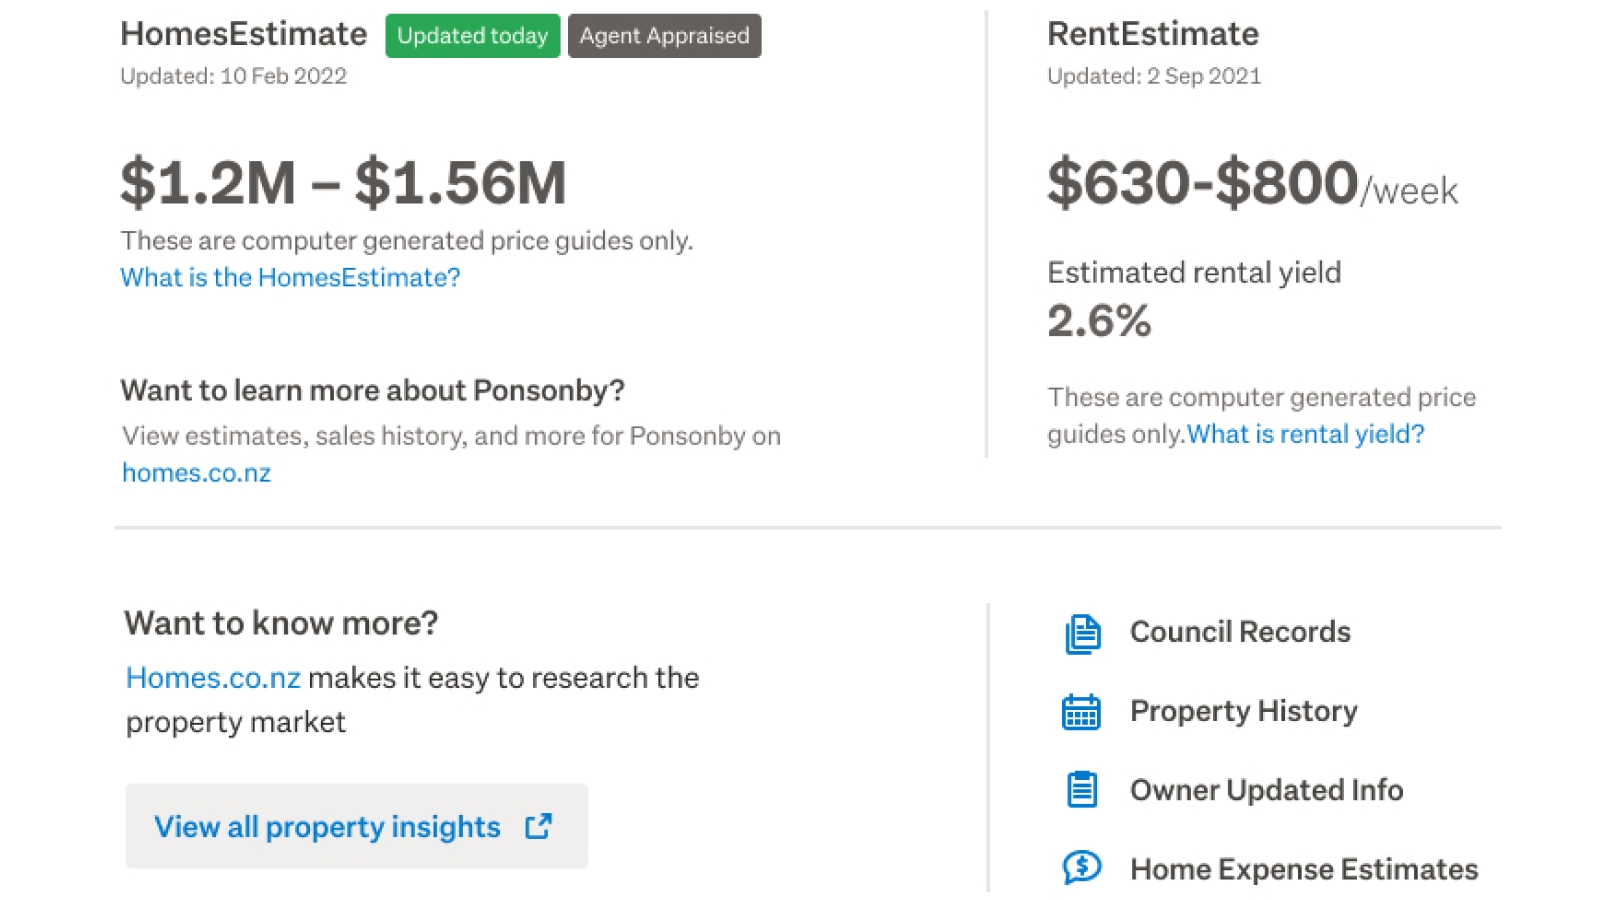Click the Council Records document icon
Screen dimensions: 1600x900
click(x=1082, y=633)
